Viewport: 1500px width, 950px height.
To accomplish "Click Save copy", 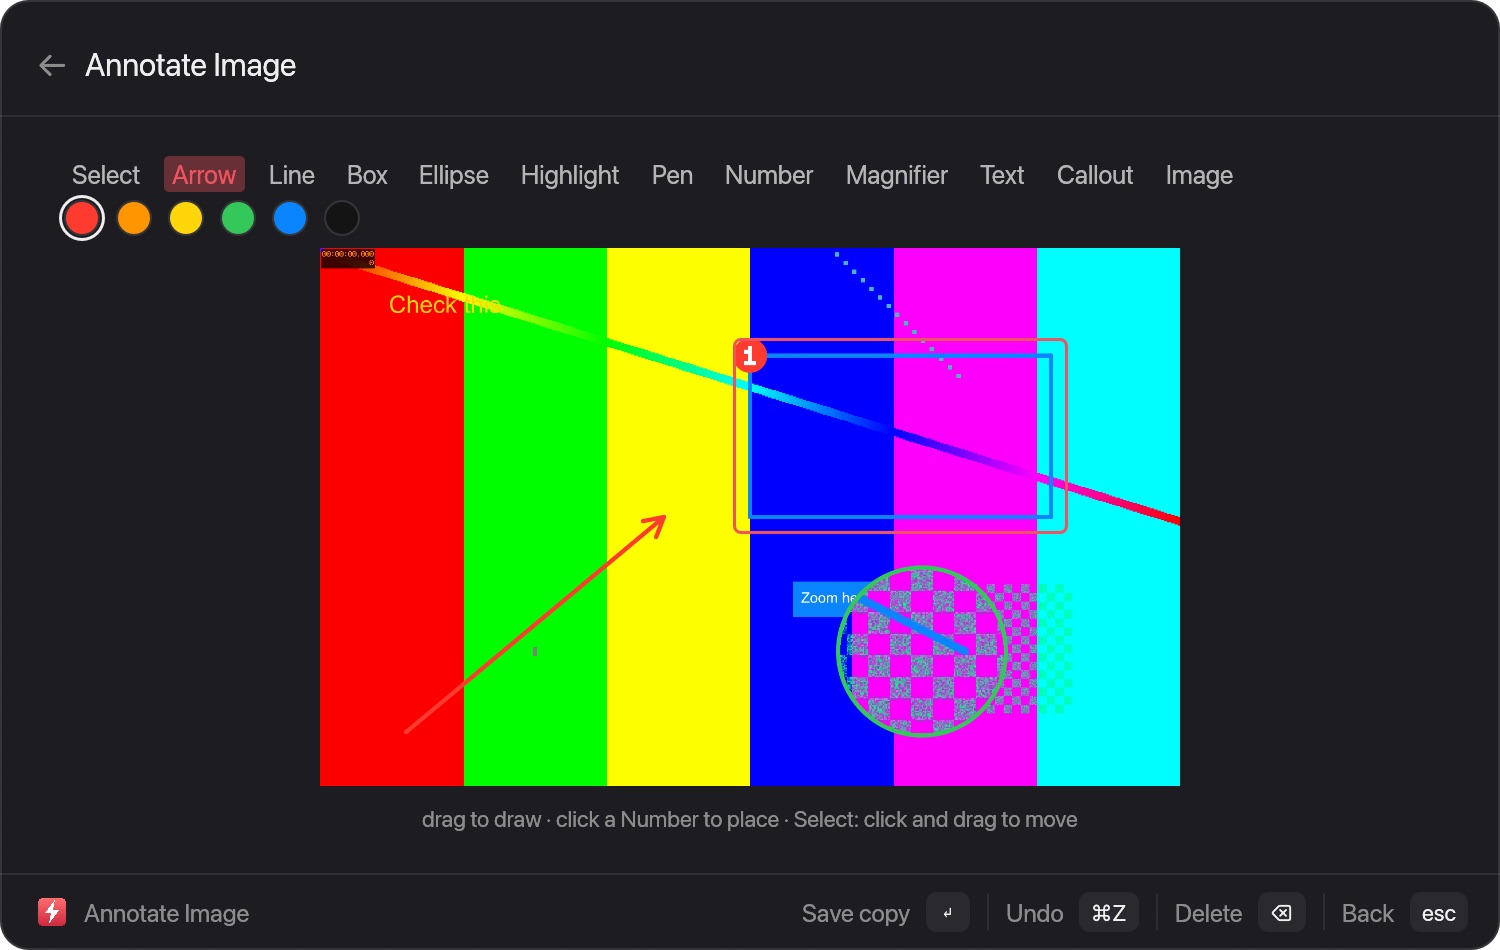I will 856,913.
